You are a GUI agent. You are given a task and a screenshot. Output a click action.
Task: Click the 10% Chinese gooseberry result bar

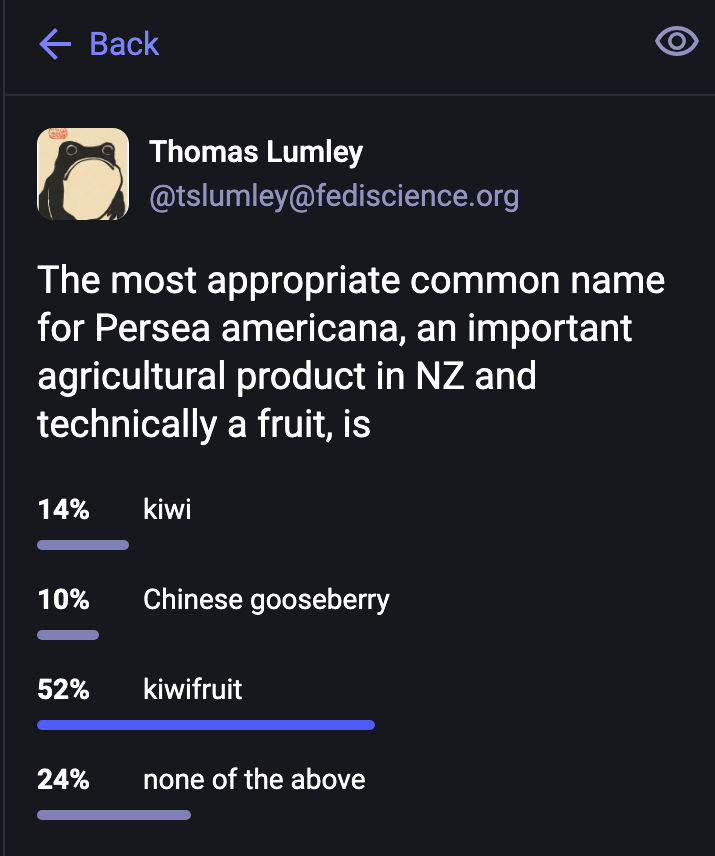click(68, 635)
